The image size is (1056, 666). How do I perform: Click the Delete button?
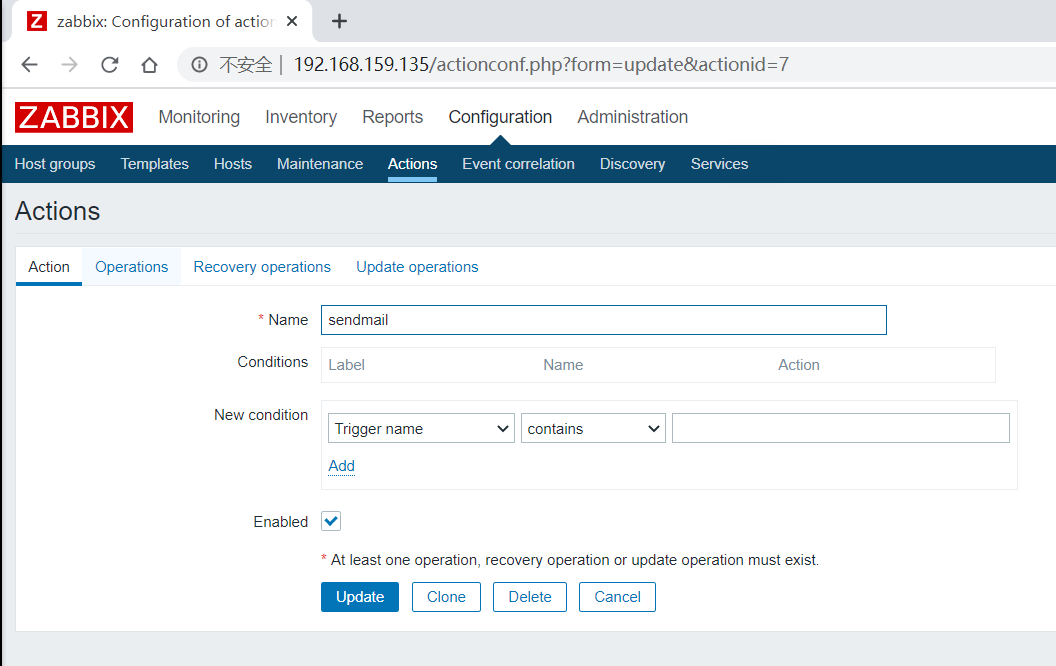(x=530, y=597)
